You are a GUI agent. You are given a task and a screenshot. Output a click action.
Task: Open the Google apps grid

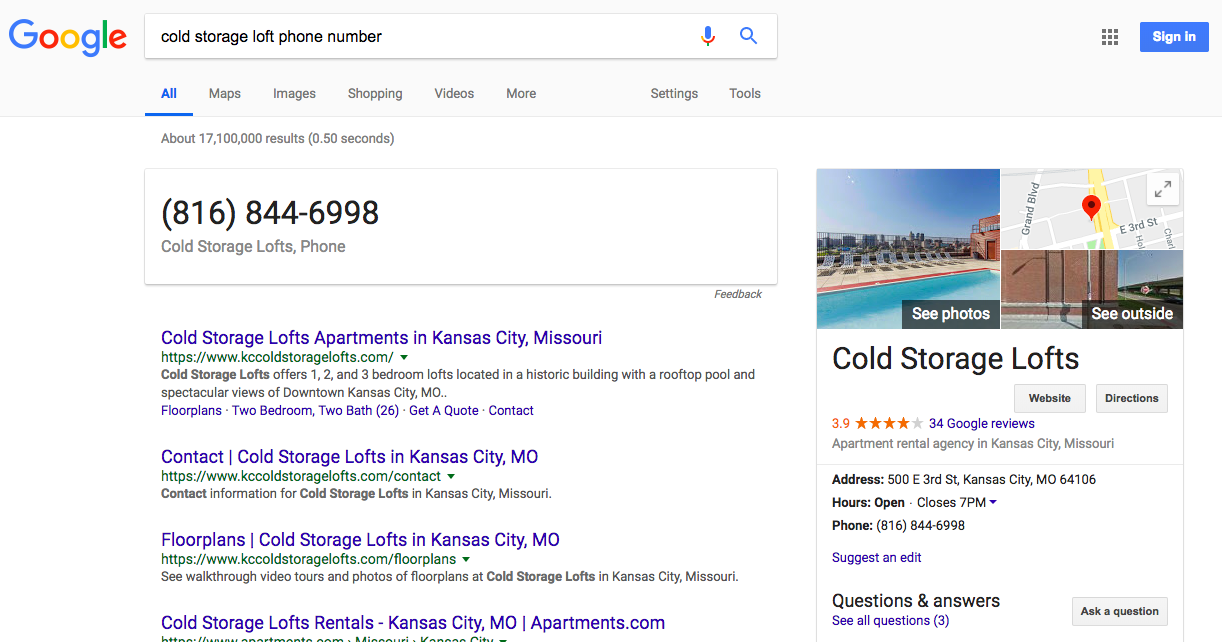pyautogui.click(x=1110, y=37)
